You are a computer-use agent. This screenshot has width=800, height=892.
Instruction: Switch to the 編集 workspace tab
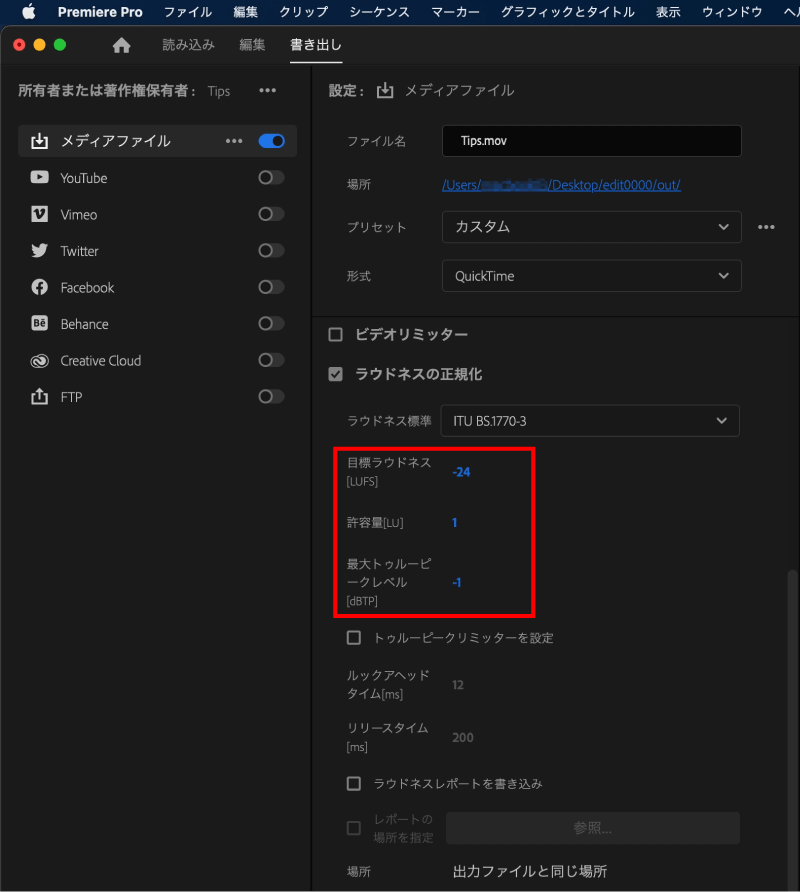[252, 45]
